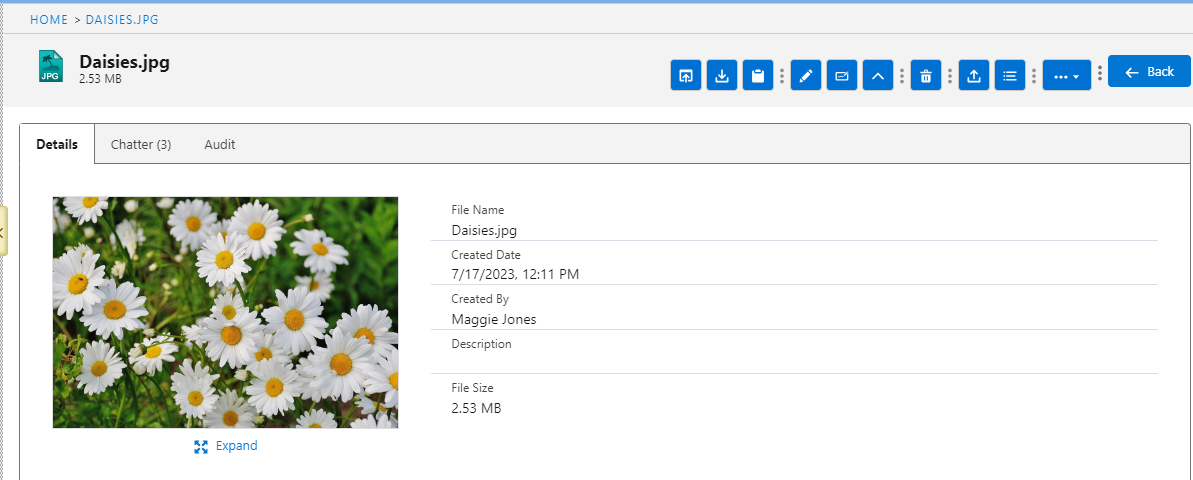This screenshot has height=480, width=1193.
Task: Open the Audit tab
Action: coord(220,144)
